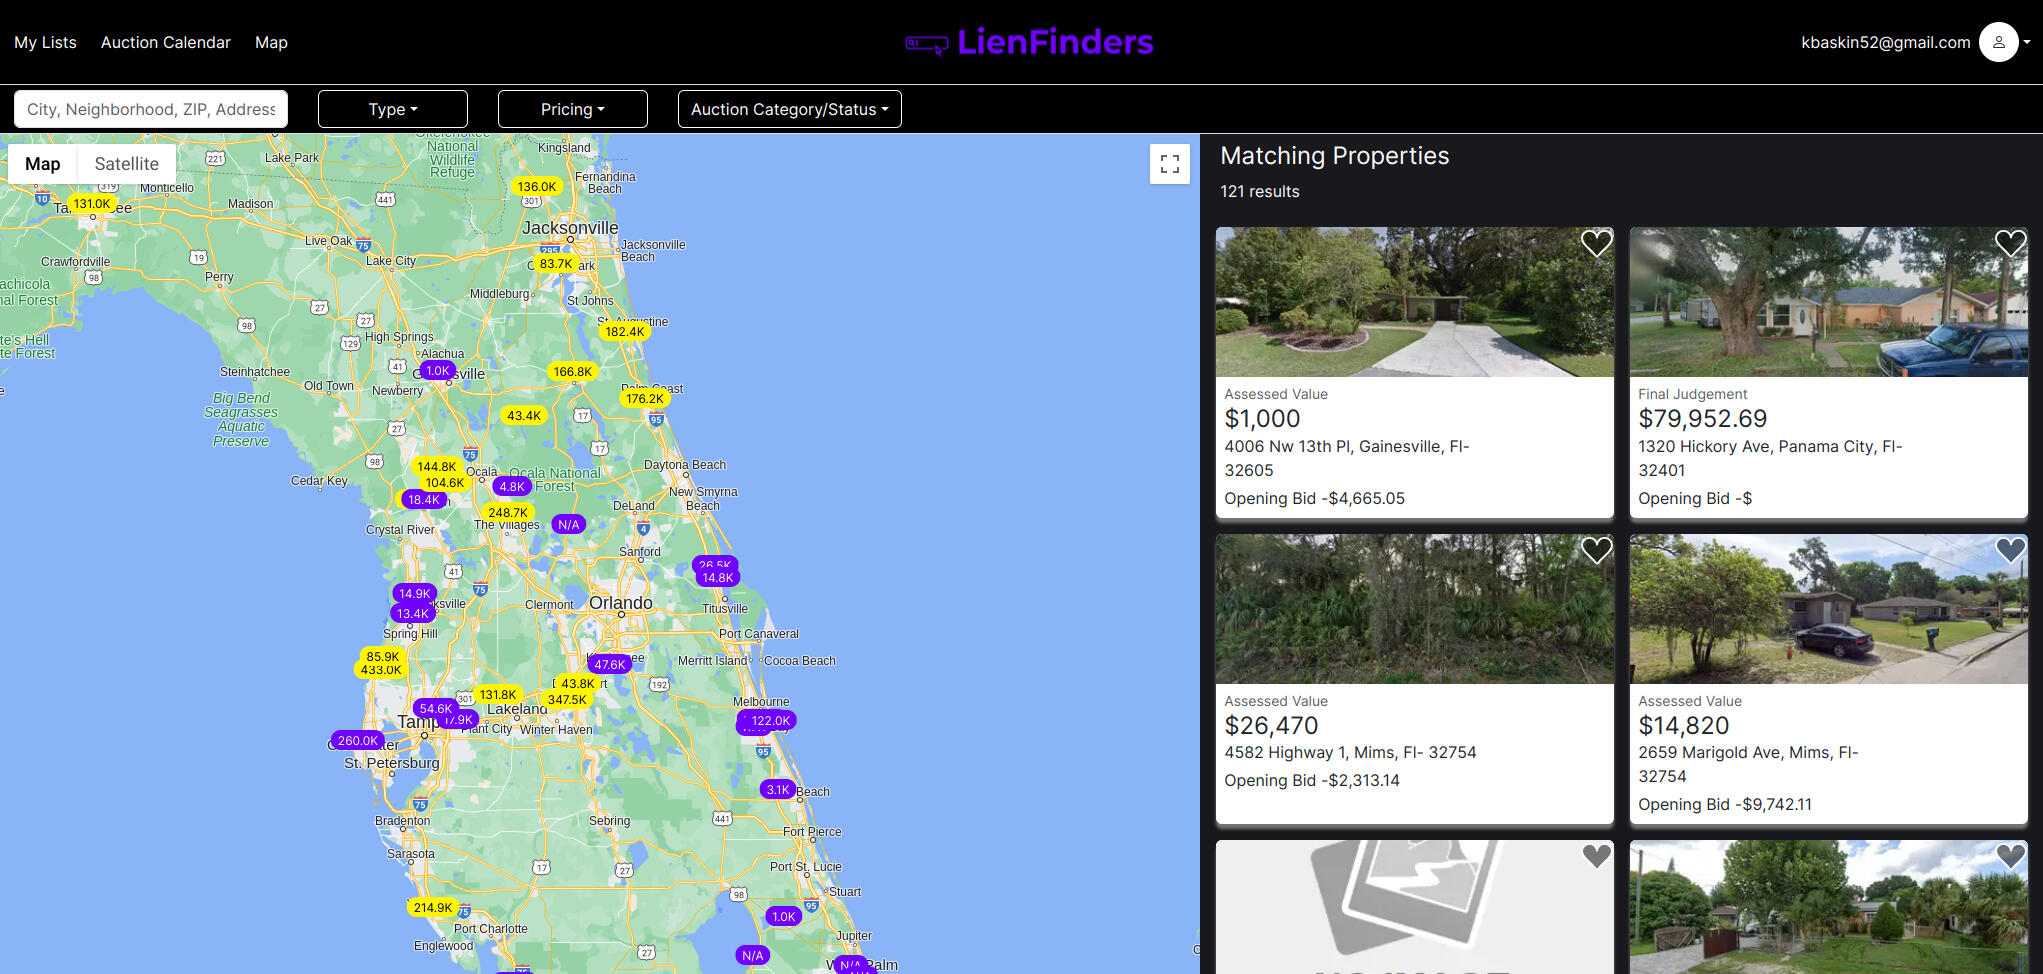Click the user profile avatar icon
The width and height of the screenshot is (2043, 974).
click(x=1998, y=42)
